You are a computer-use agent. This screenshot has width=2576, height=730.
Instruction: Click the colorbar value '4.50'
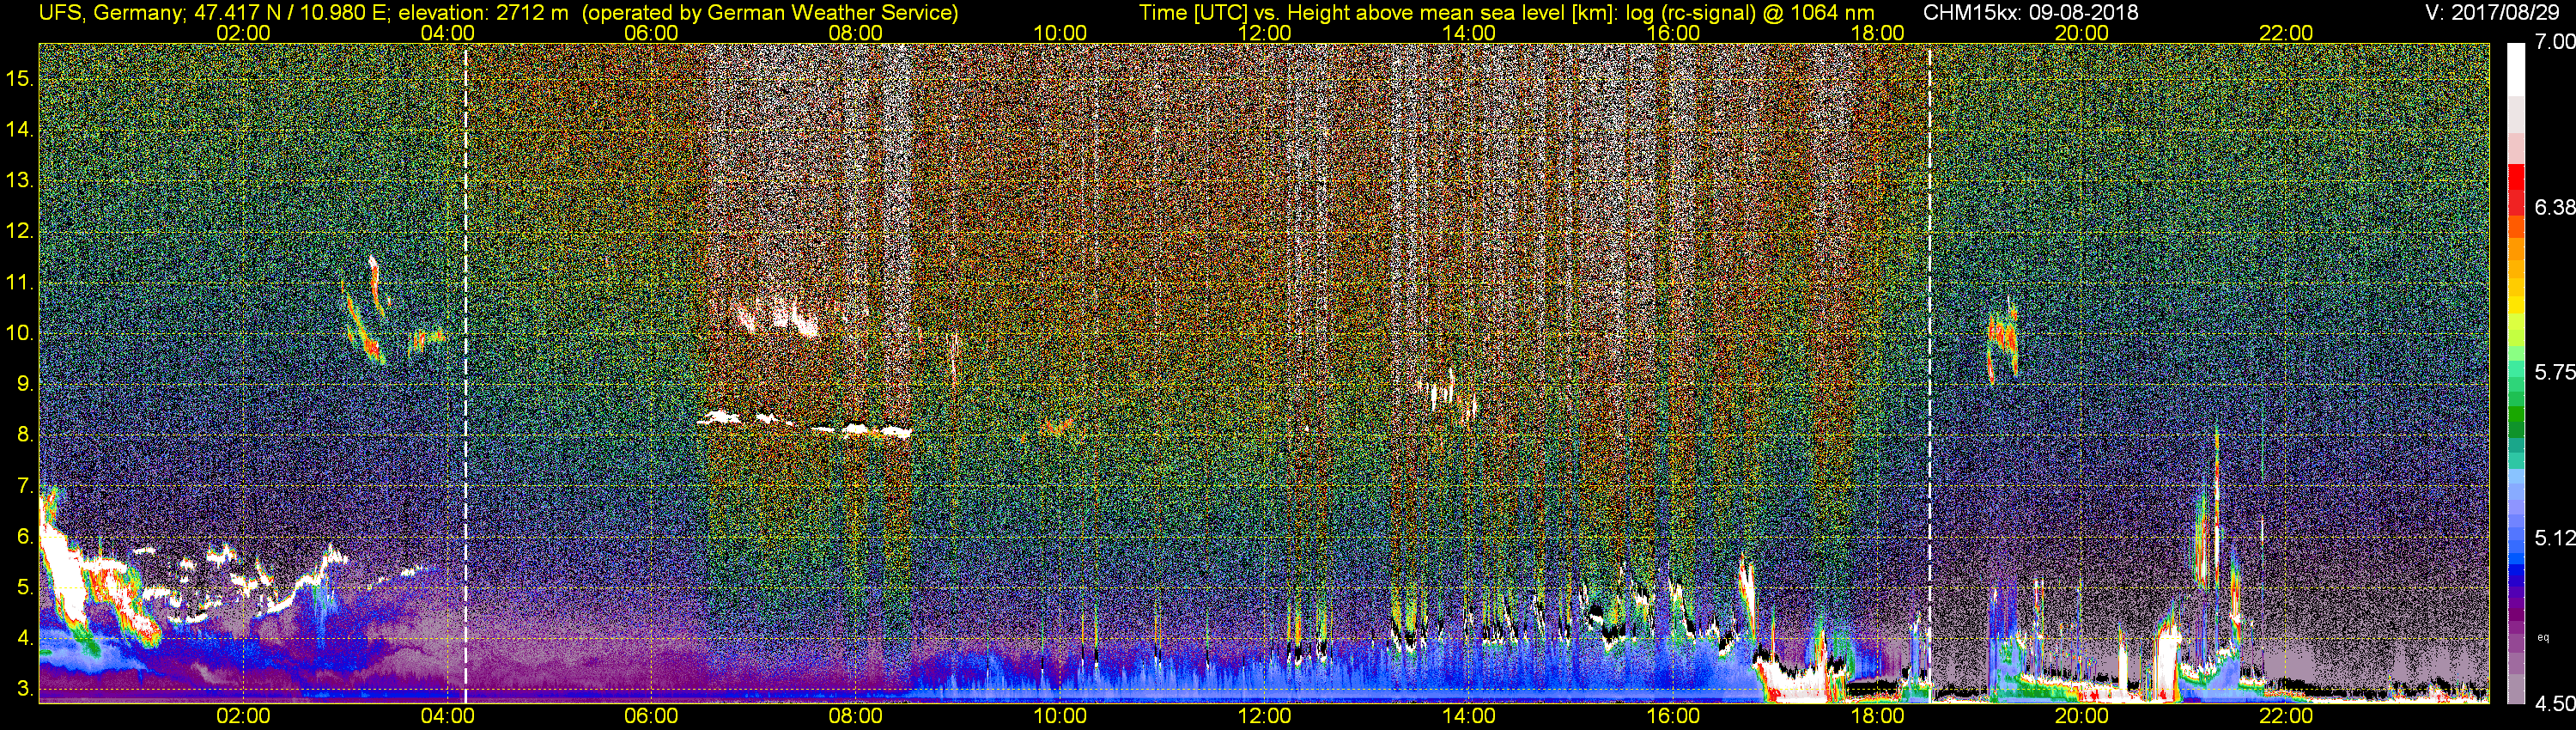click(2555, 704)
